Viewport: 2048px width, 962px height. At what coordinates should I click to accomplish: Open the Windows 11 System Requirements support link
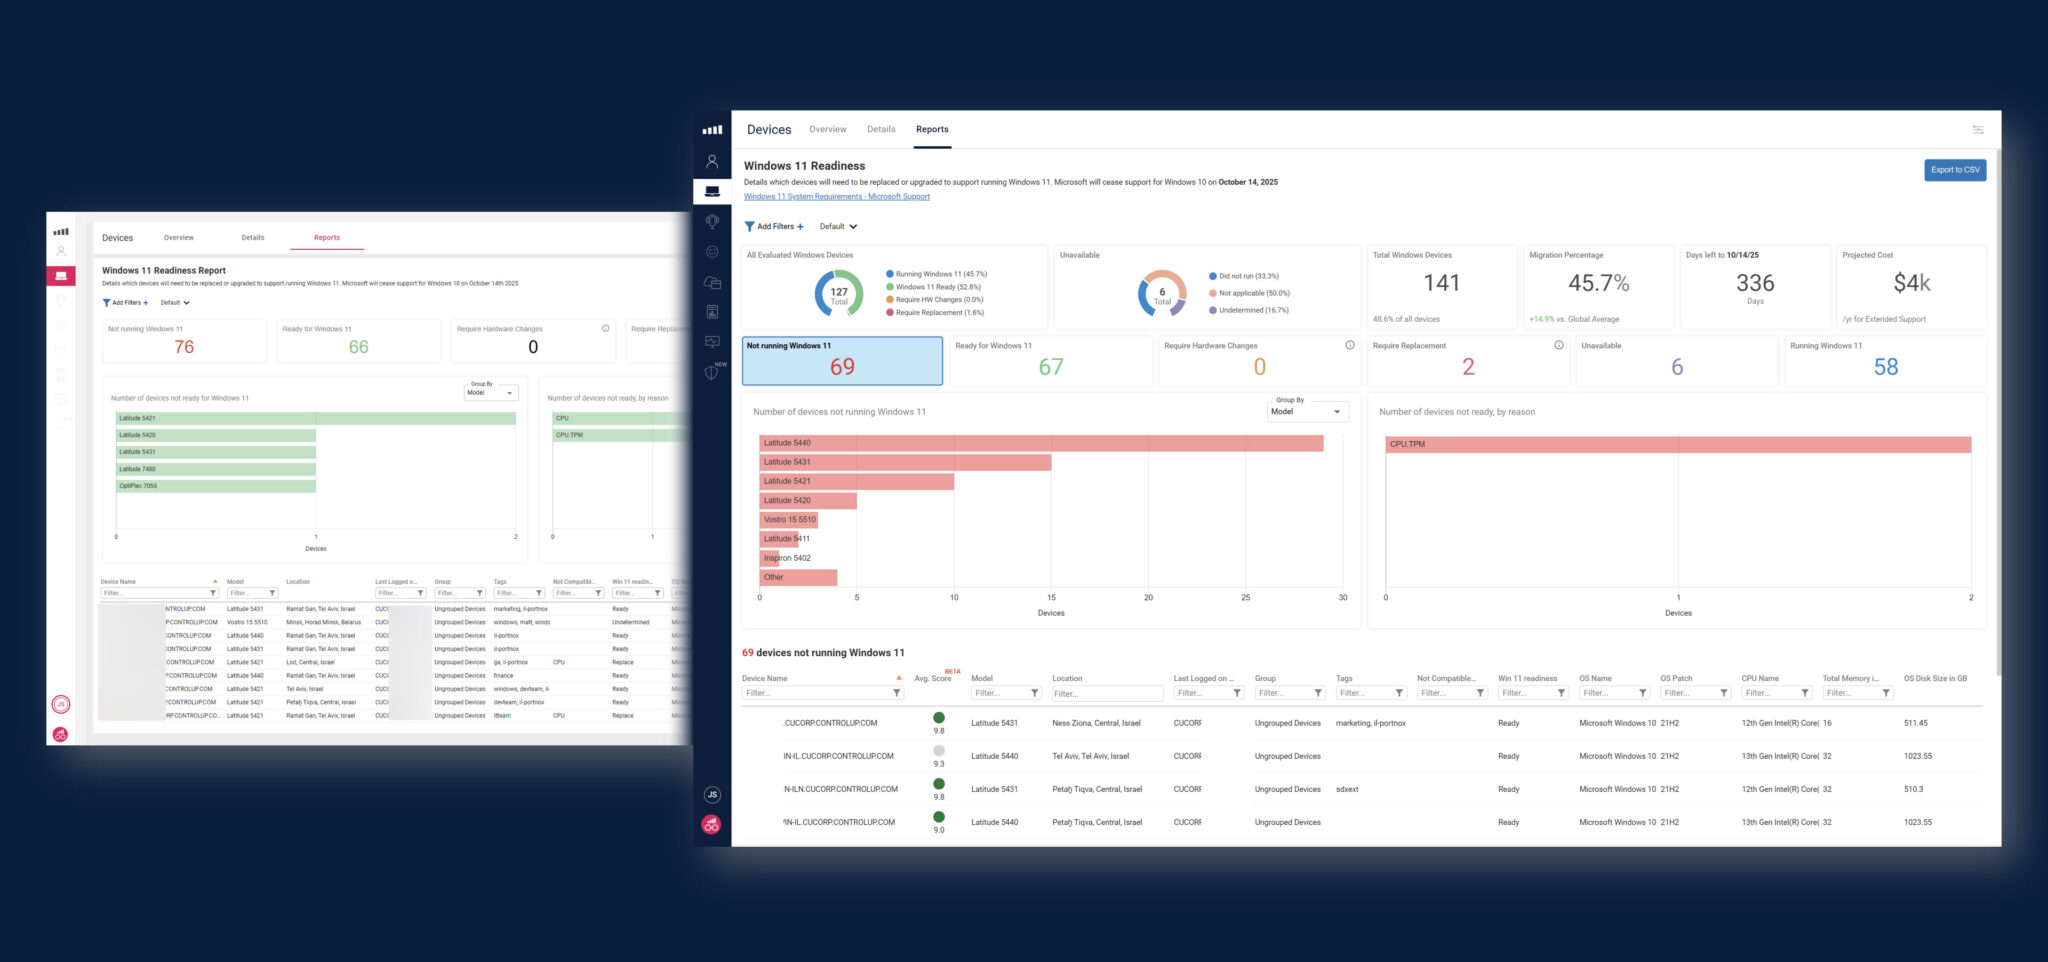[836, 196]
